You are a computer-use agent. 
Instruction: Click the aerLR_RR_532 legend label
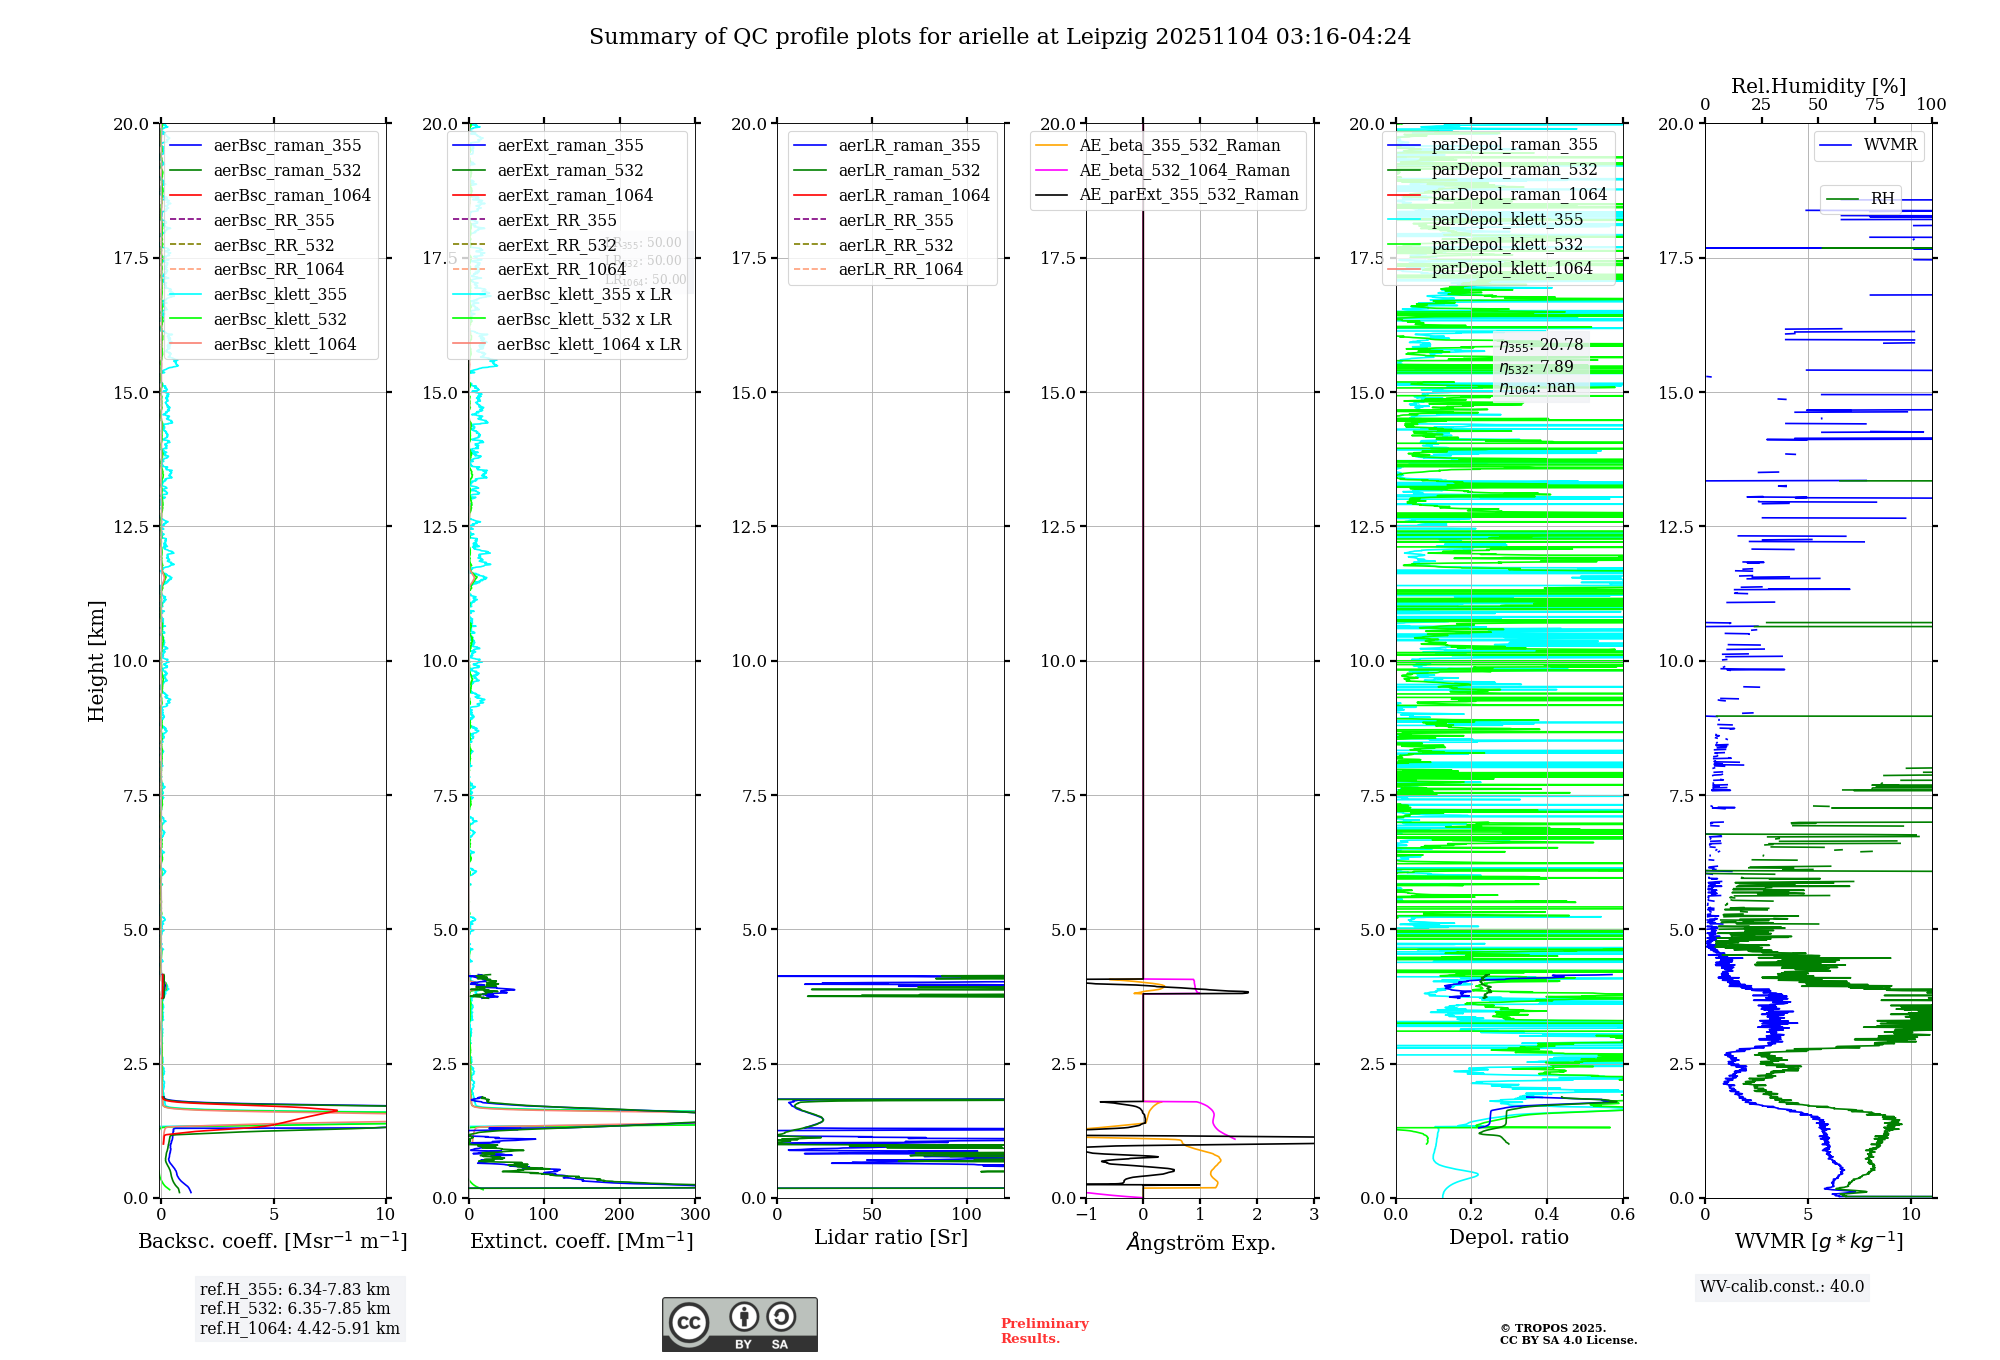tap(895, 245)
